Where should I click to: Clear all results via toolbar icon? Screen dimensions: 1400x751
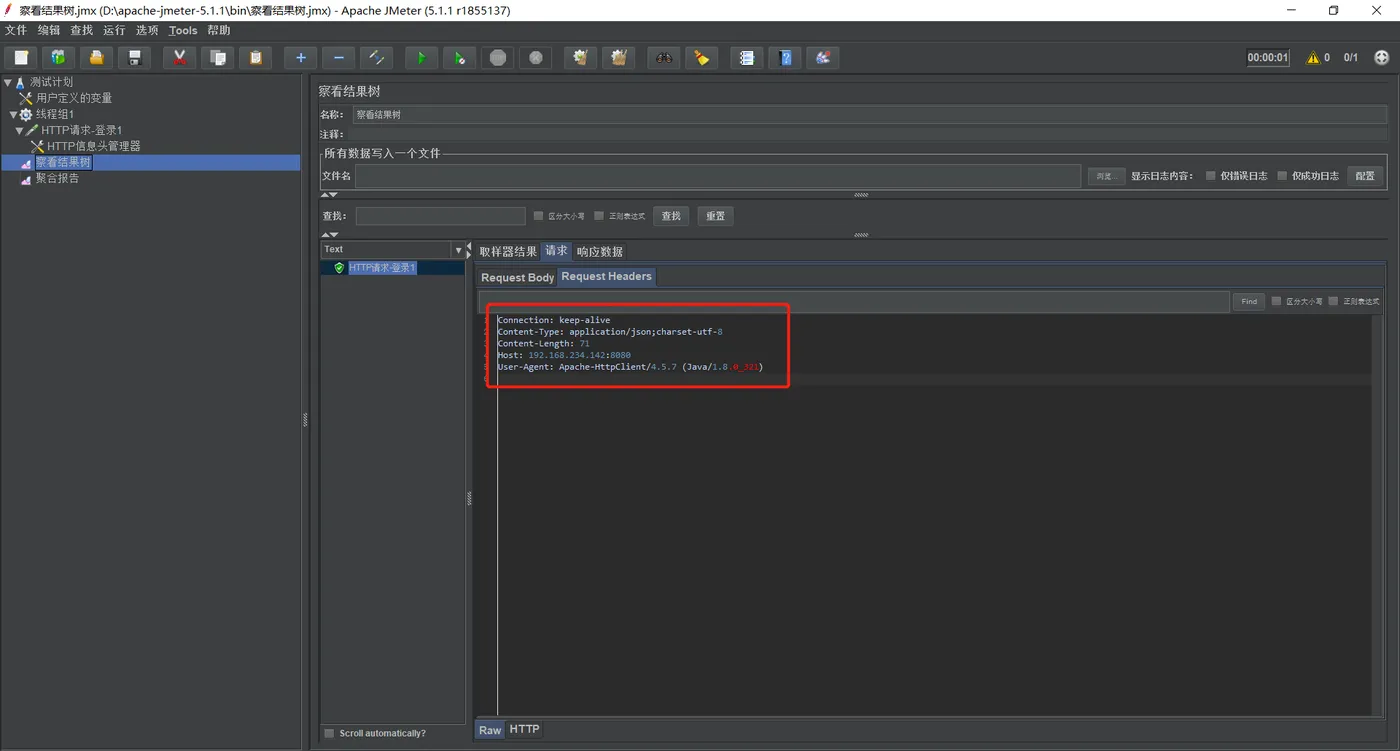coord(618,58)
